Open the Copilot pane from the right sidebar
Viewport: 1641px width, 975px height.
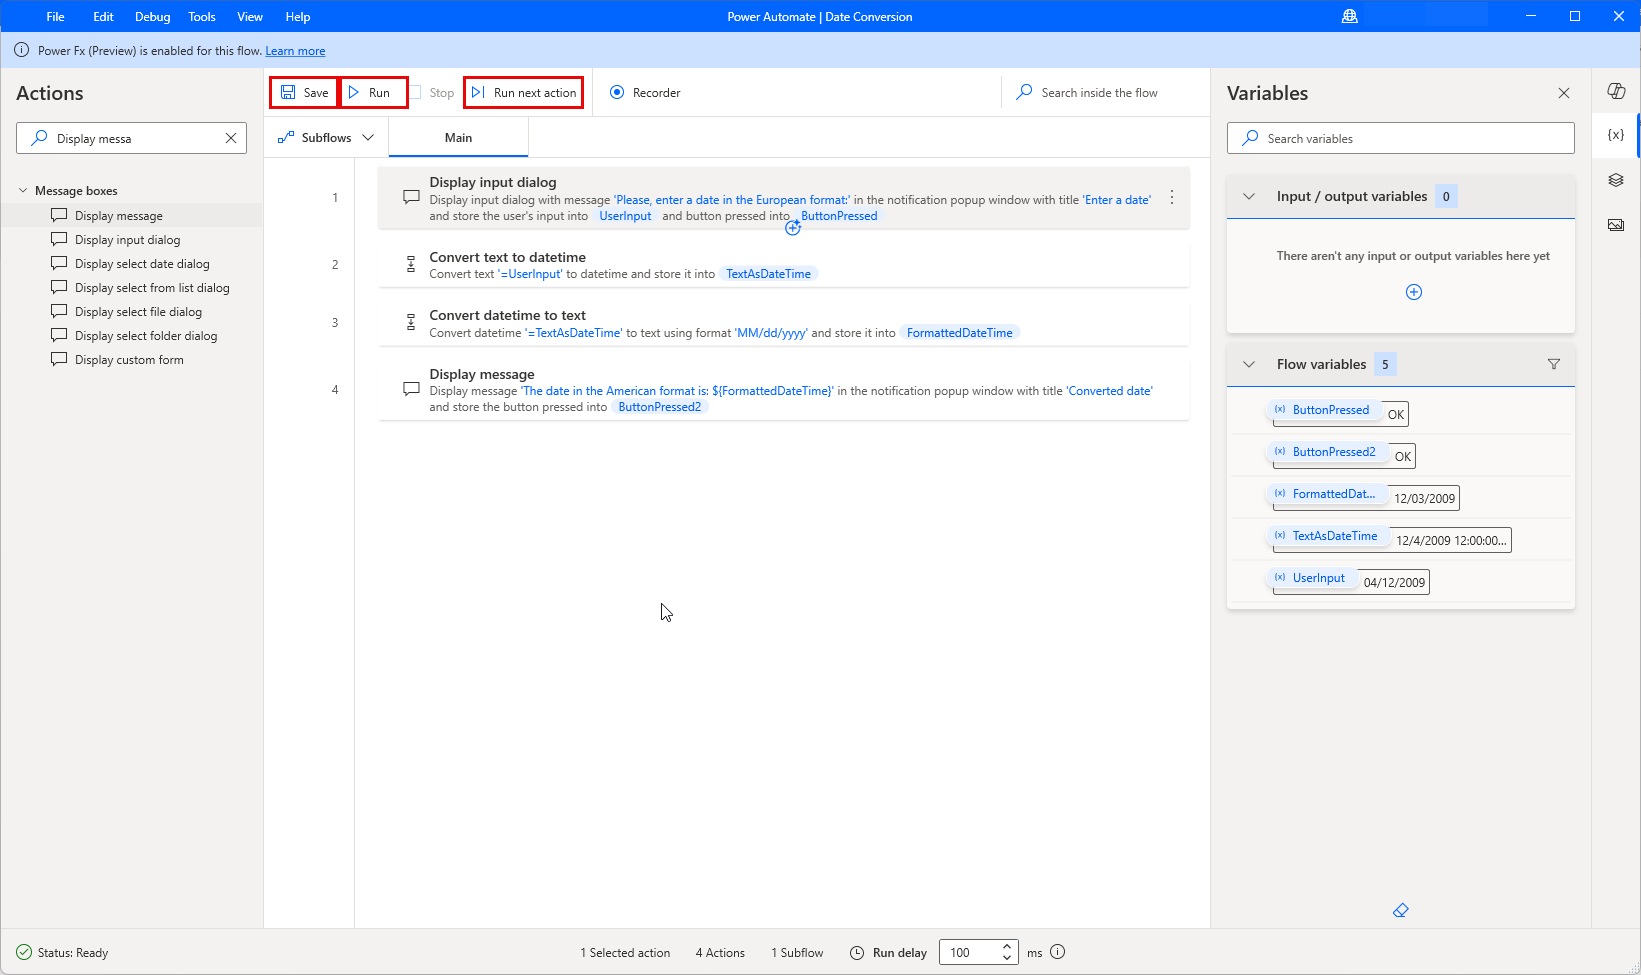point(1616,91)
